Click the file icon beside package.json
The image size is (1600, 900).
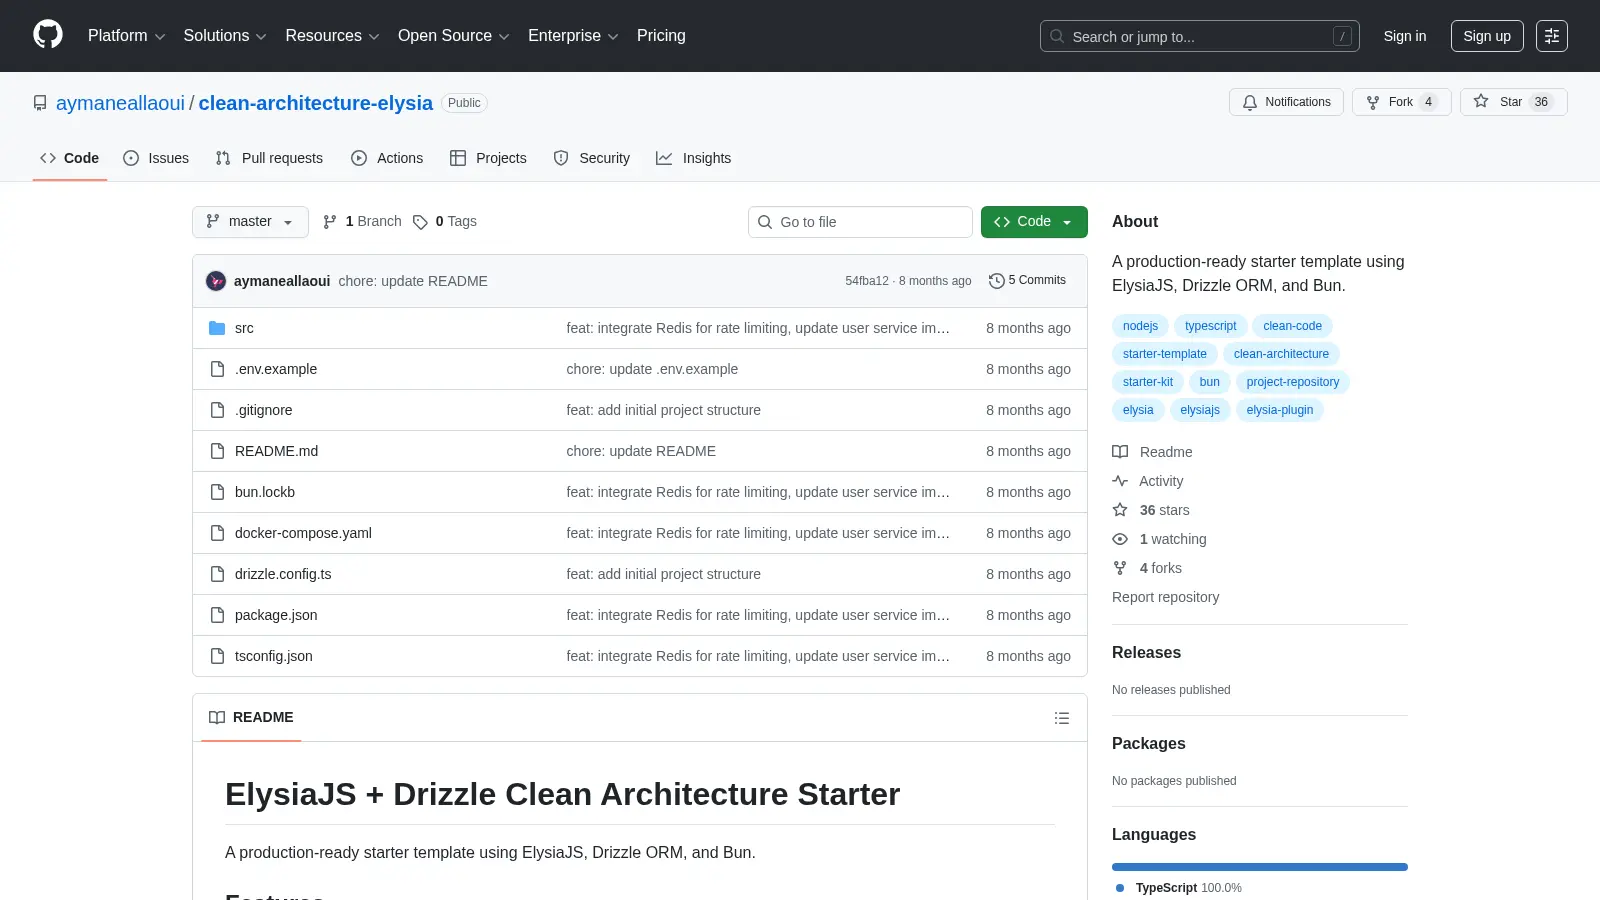coord(217,615)
